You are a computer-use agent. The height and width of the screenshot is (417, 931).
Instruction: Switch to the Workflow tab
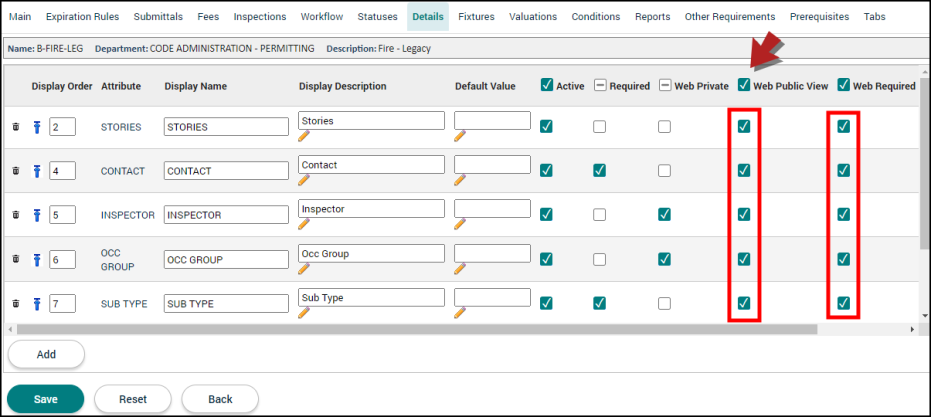(322, 17)
